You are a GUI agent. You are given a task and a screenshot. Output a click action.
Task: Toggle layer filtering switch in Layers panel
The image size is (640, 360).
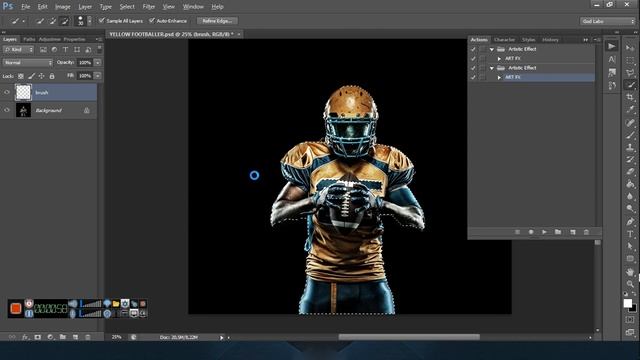point(99,49)
